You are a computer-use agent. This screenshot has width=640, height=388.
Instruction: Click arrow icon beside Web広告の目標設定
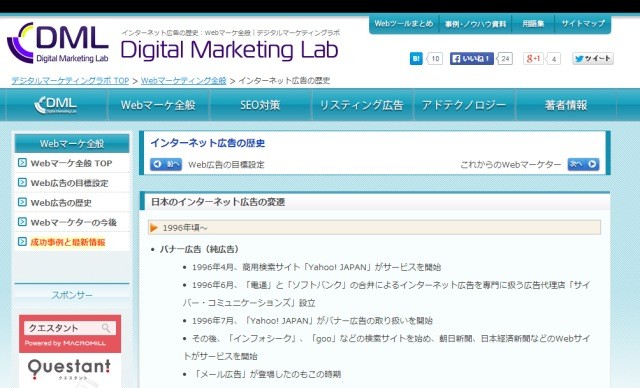click(22, 182)
